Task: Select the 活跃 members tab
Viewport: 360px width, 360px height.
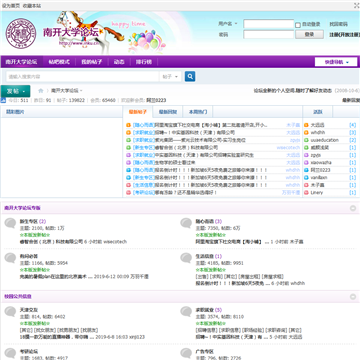Action: (x=318, y=112)
